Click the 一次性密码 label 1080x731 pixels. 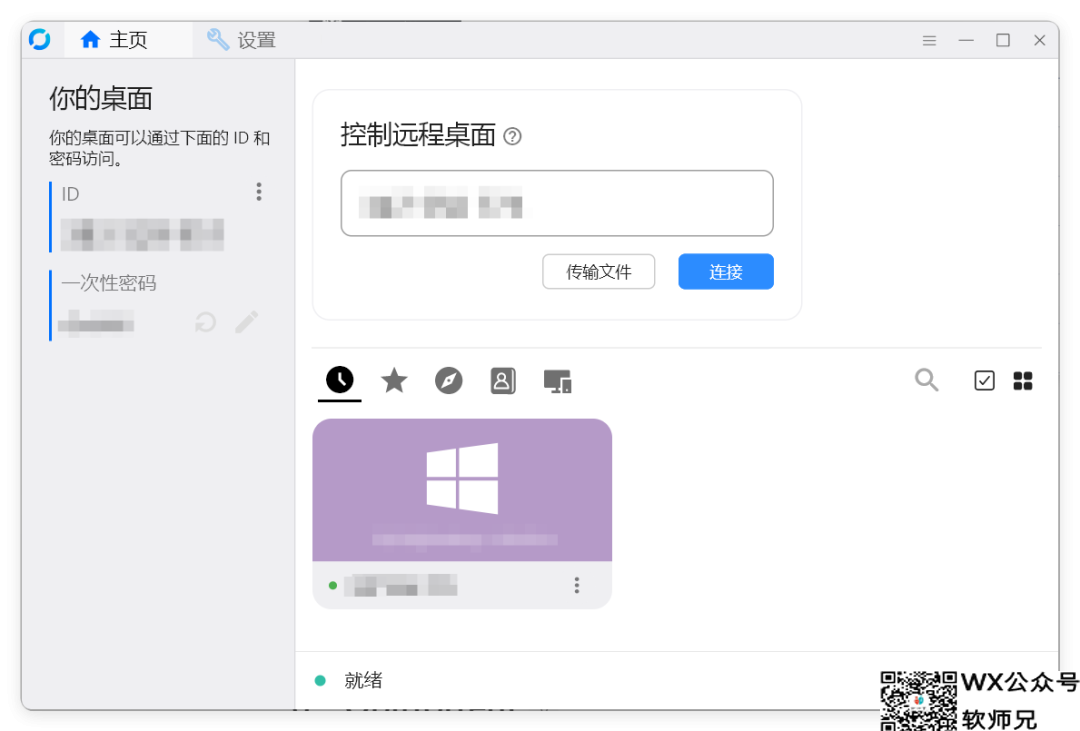tap(109, 283)
